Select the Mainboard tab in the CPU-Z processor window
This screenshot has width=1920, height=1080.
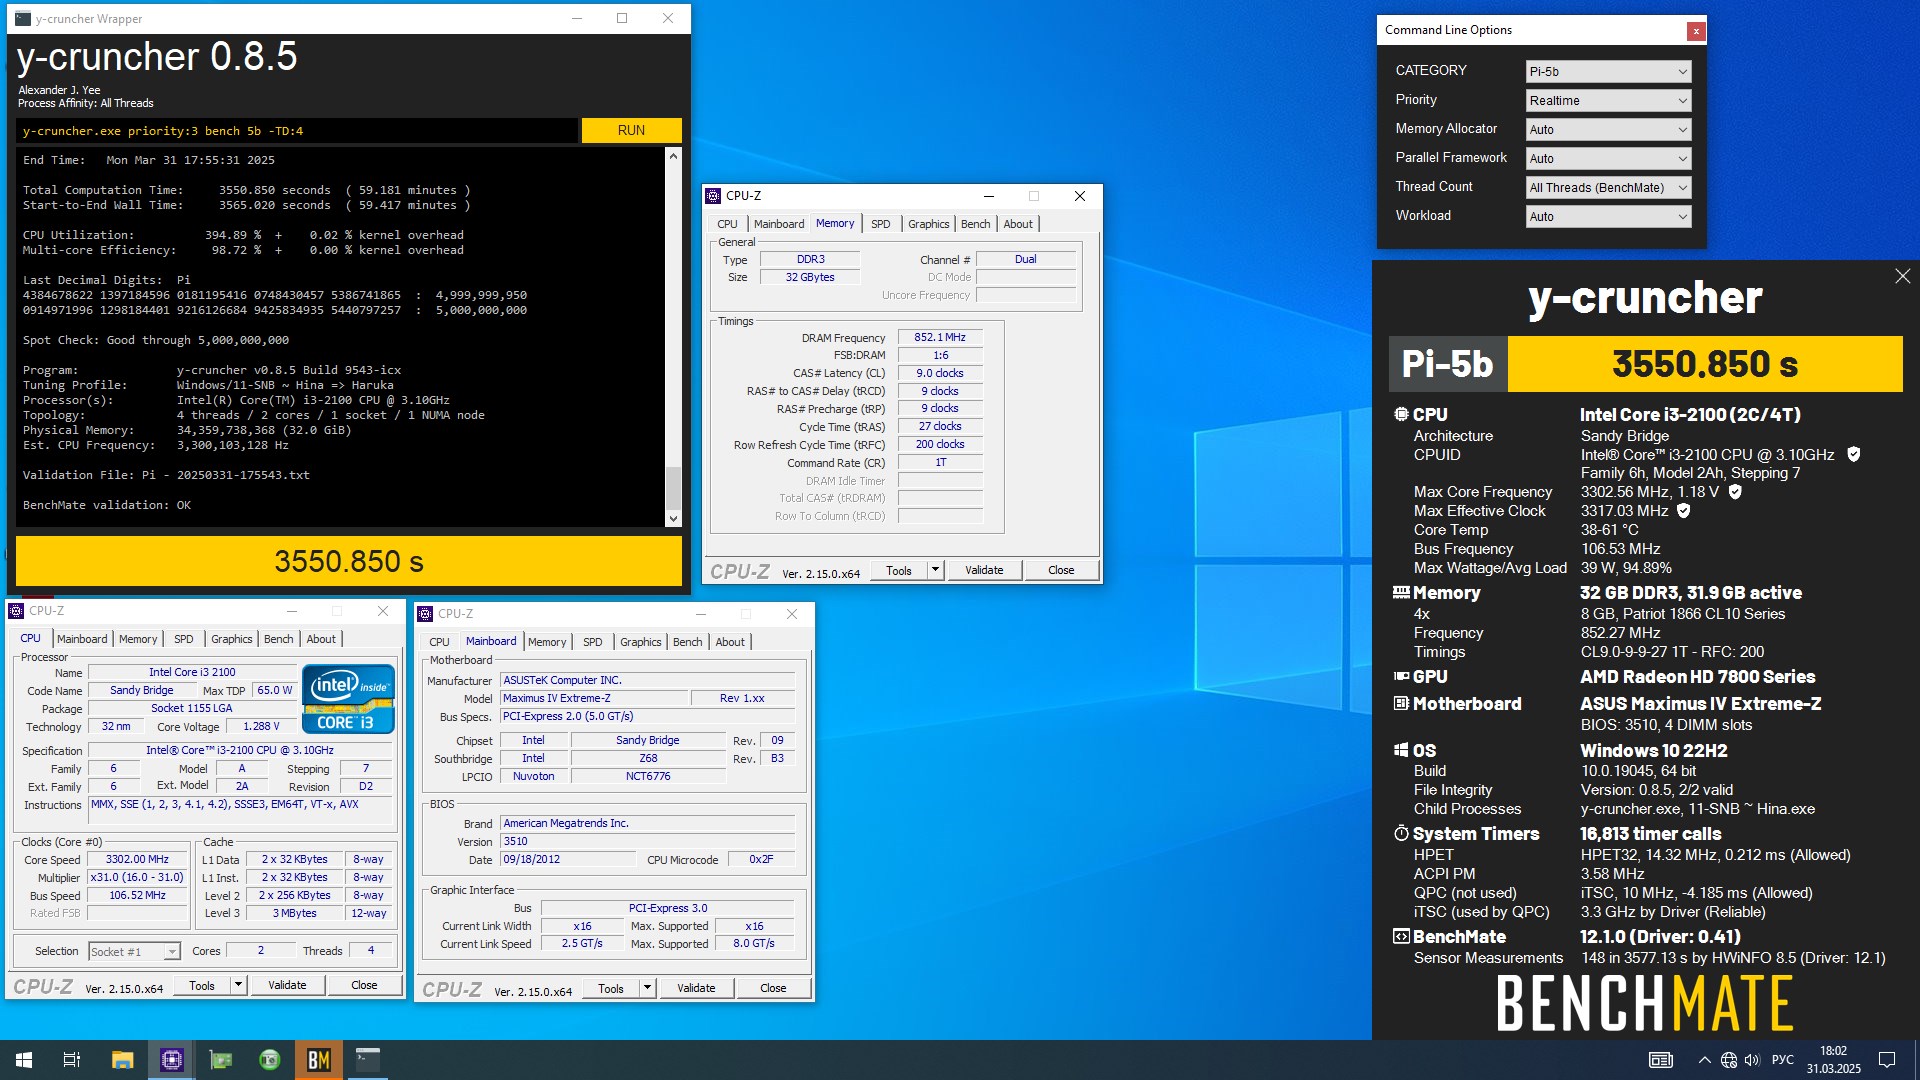pos(82,639)
